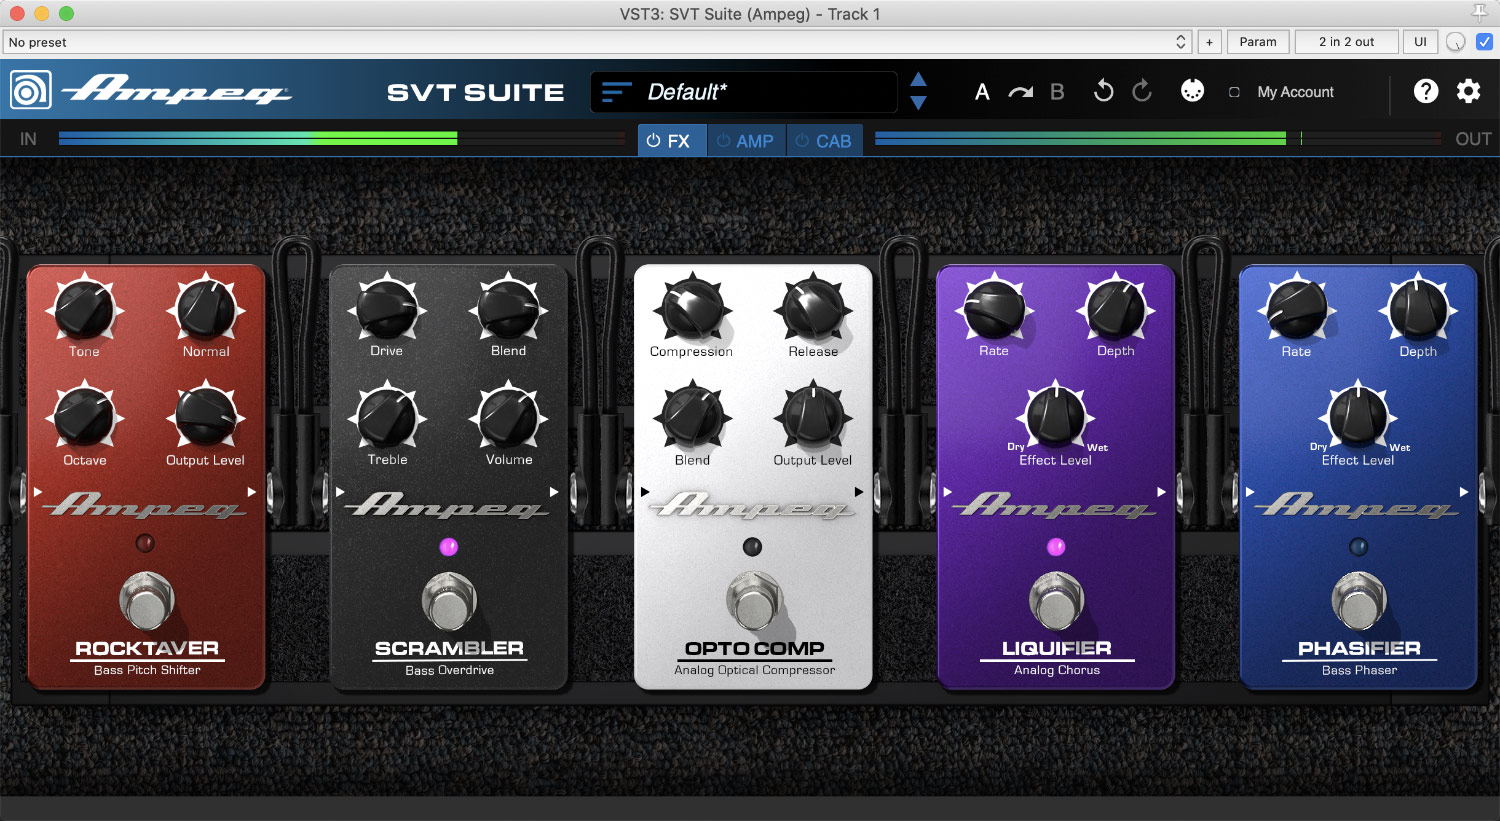Move Phasifier pedal right with arrow

(x=1464, y=491)
